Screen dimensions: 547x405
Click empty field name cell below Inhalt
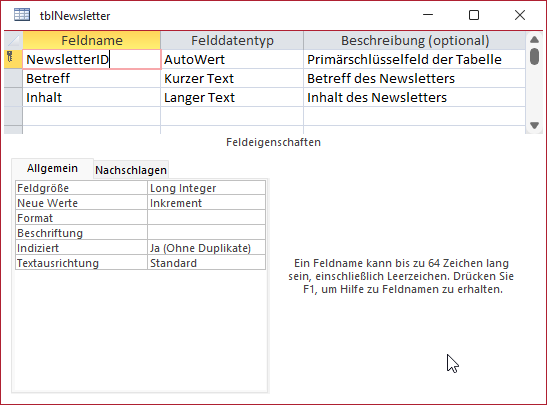click(x=92, y=116)
